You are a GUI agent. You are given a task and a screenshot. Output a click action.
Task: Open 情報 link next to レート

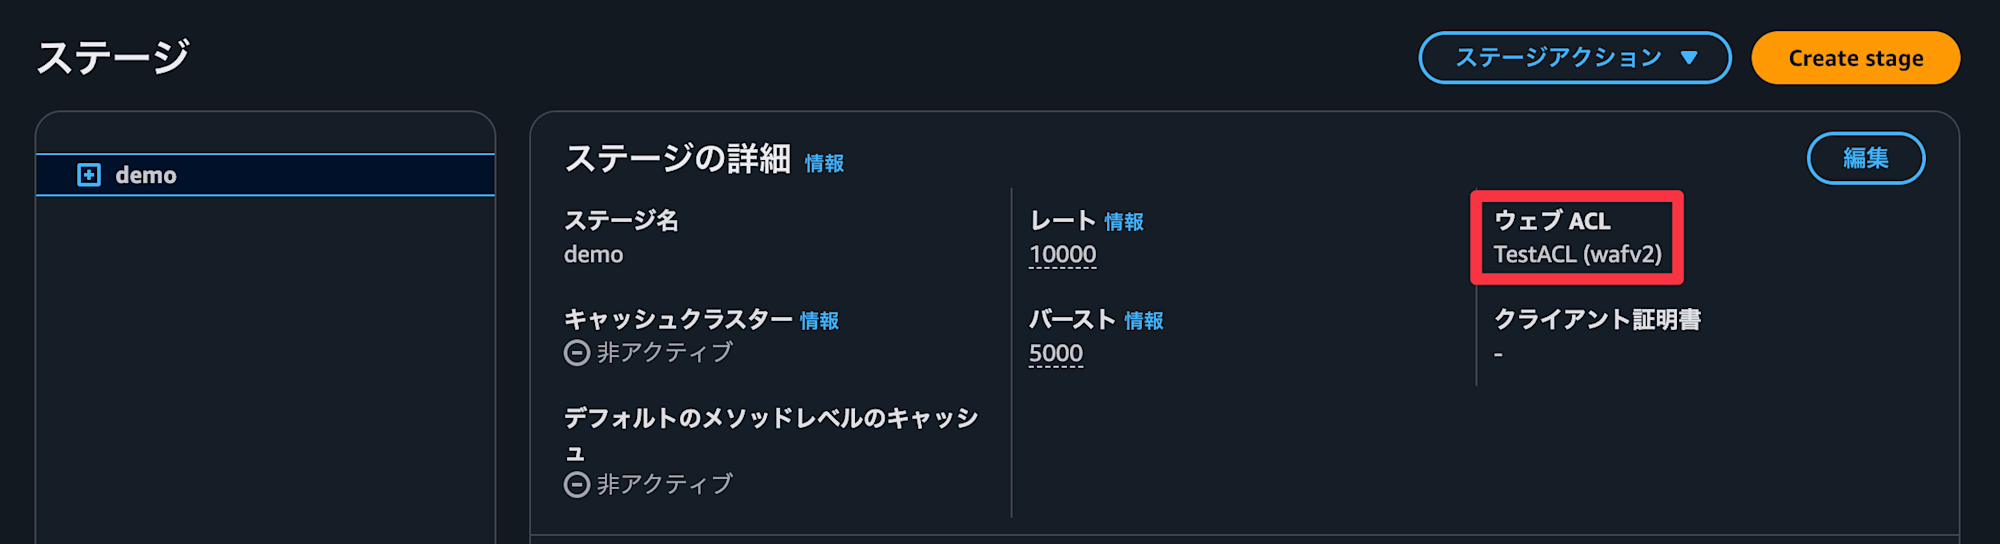[x=1124, y=222]
